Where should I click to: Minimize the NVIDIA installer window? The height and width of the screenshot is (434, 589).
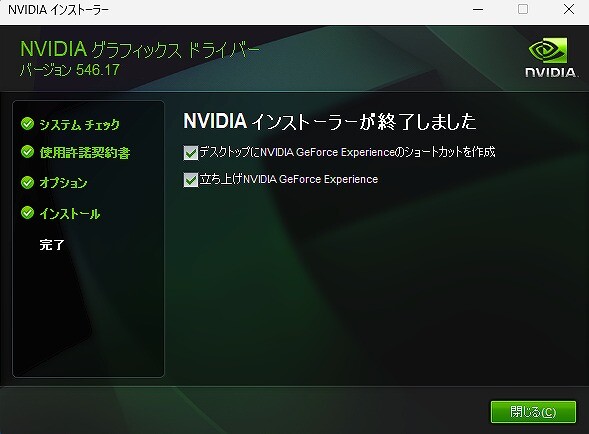pos(478,9)
